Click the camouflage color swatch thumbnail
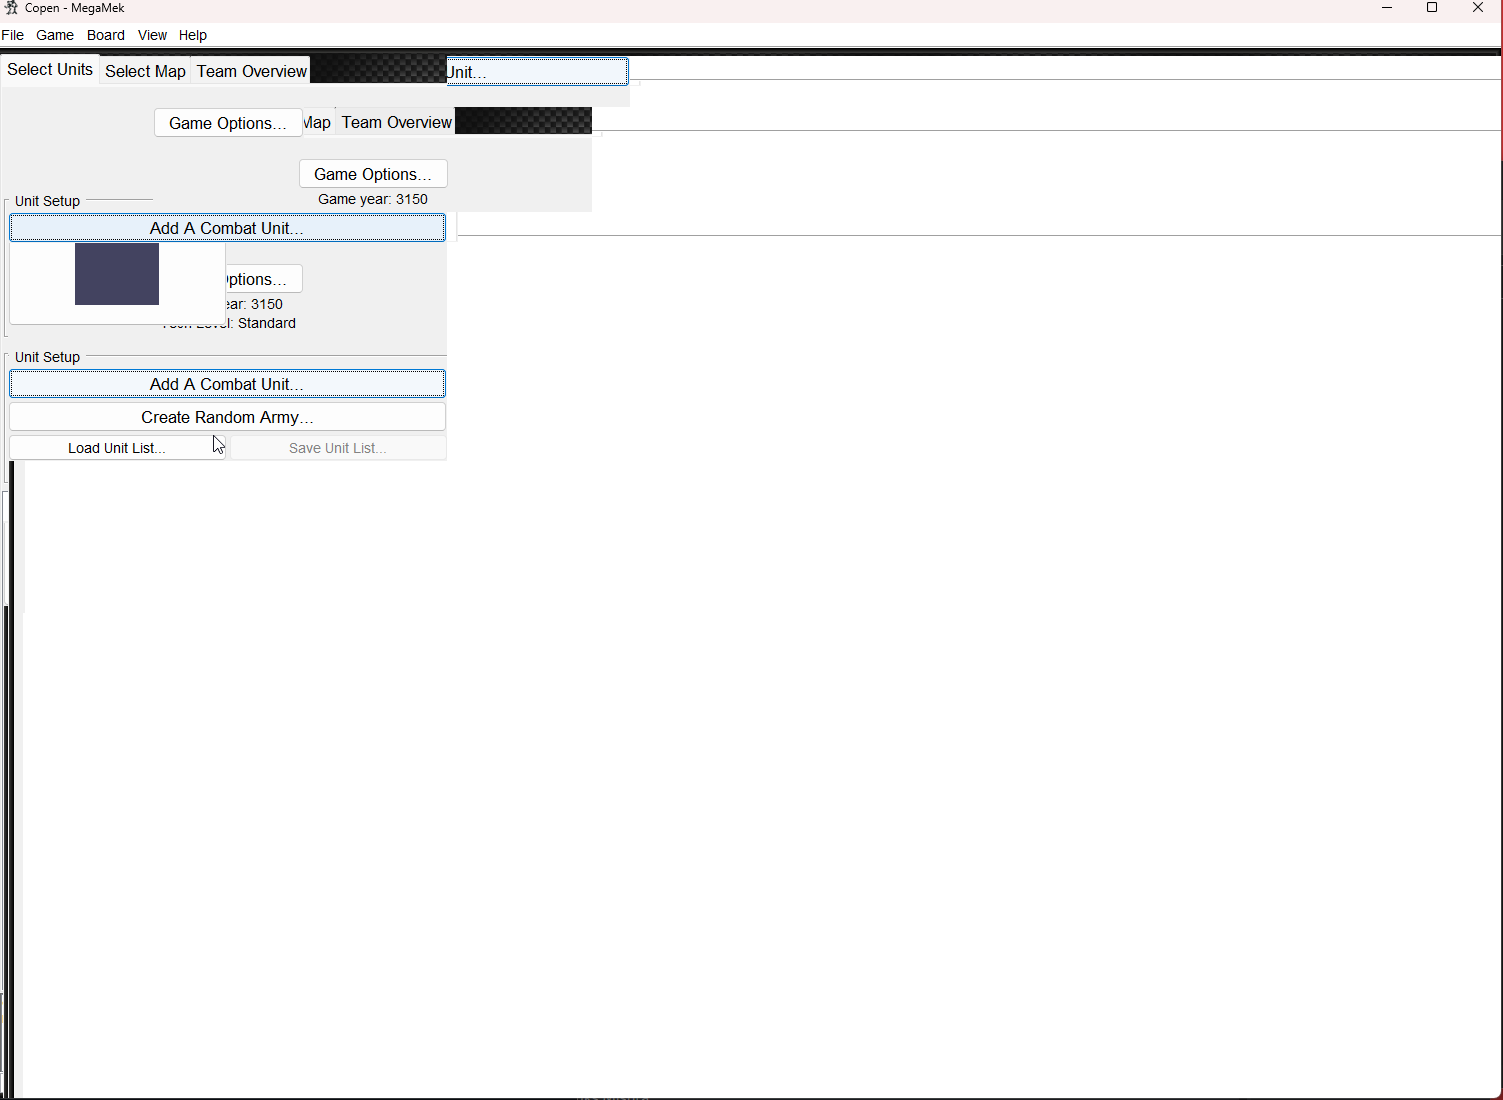Viewport: 1503px width, 1100px height. coord(116,274)
